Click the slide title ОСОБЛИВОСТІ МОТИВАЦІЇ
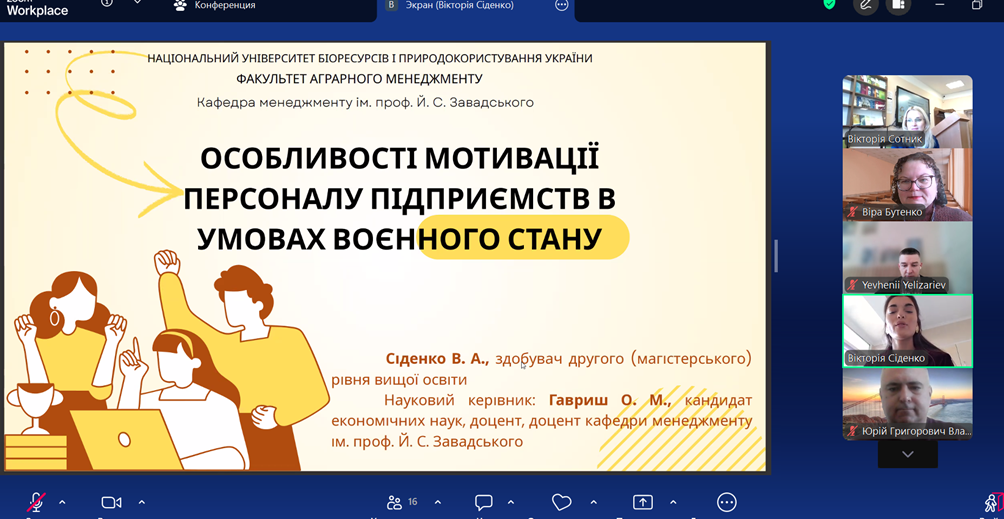This screenshot has width=1004, height=519. tap(400, 157)
